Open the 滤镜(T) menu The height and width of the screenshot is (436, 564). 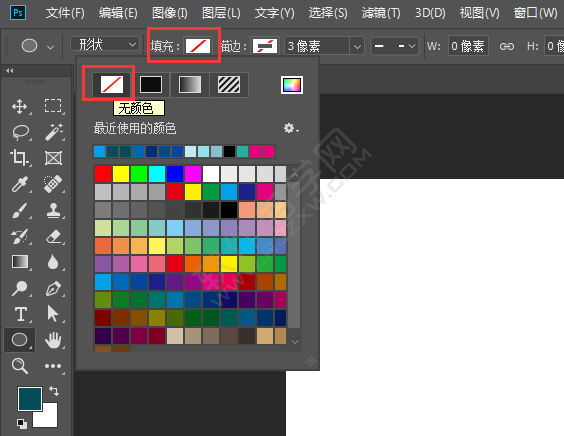pos(381,13)
